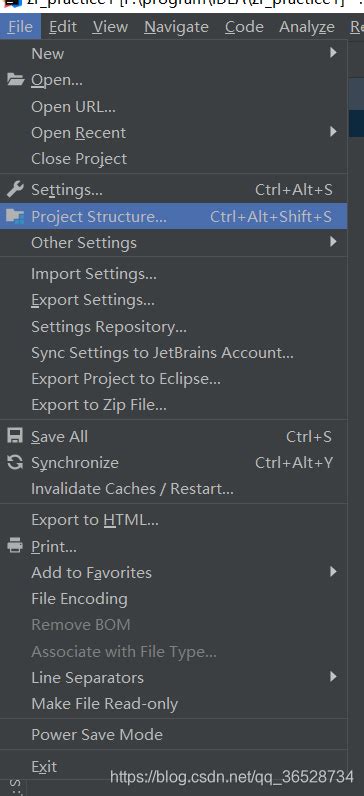364x796 pixels.
Task: Click the Synchronize refresh arrows icon
Action: pyautogui.click(x=15, y=462)
